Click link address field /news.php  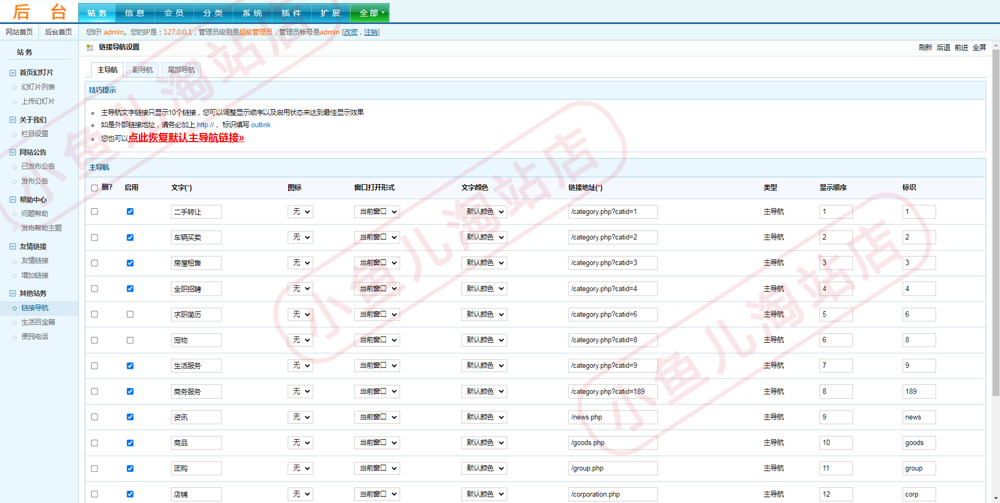613,417
